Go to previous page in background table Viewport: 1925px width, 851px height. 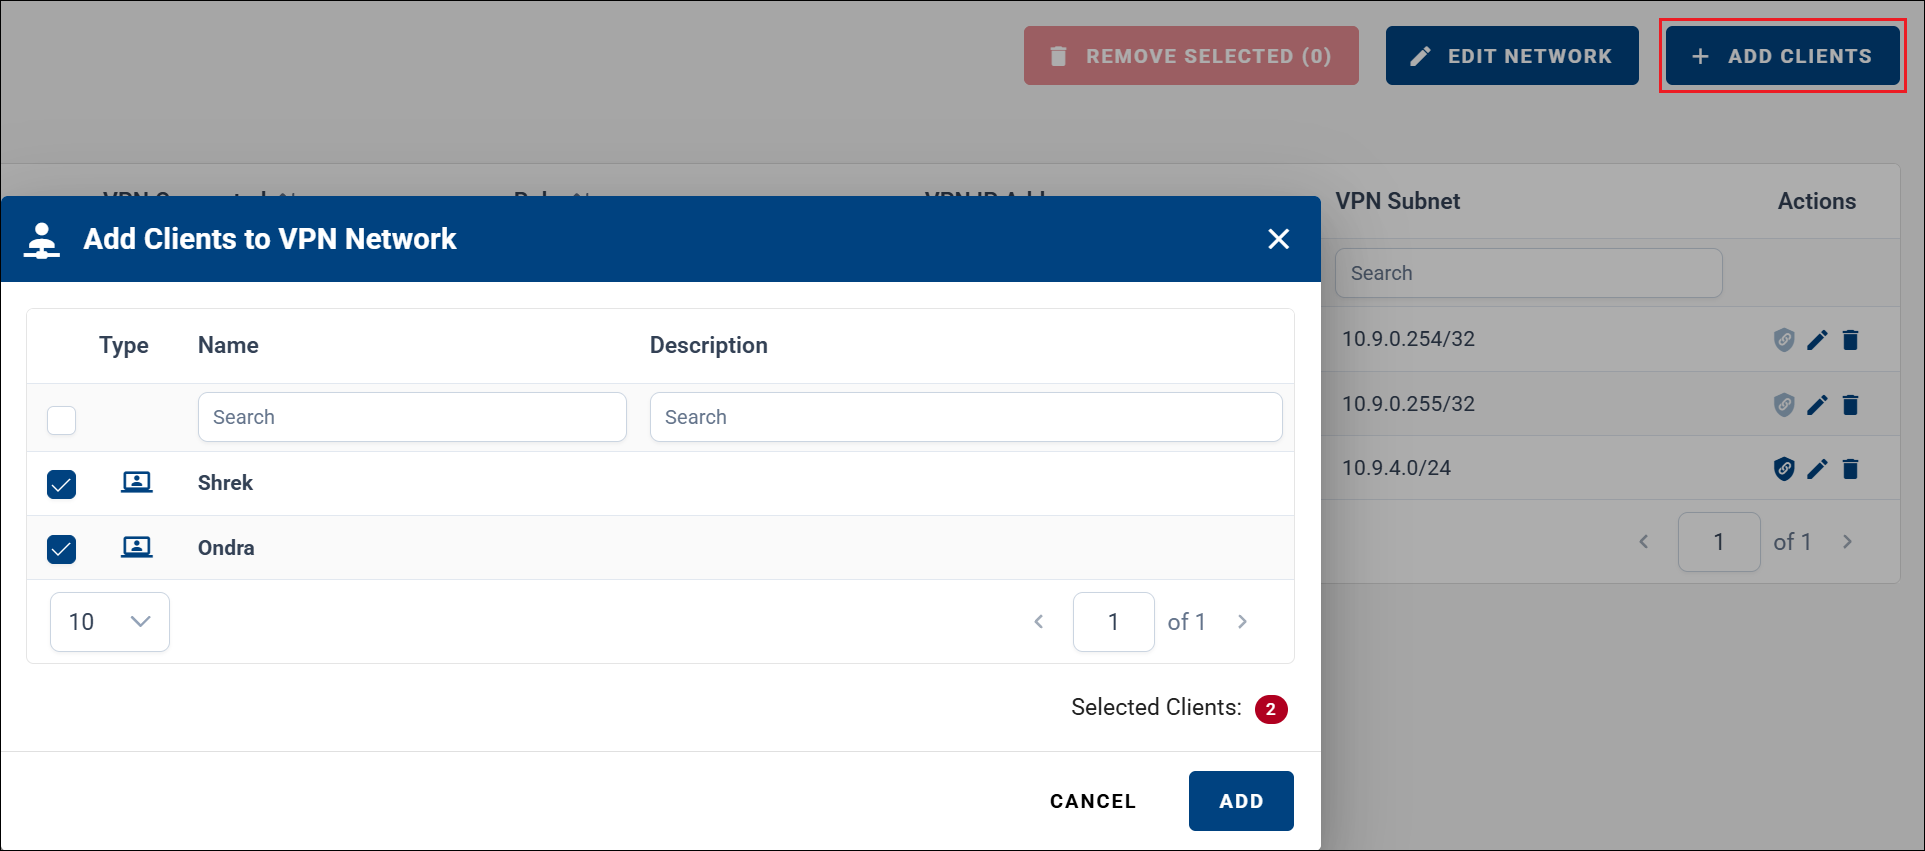[1644, 542]
